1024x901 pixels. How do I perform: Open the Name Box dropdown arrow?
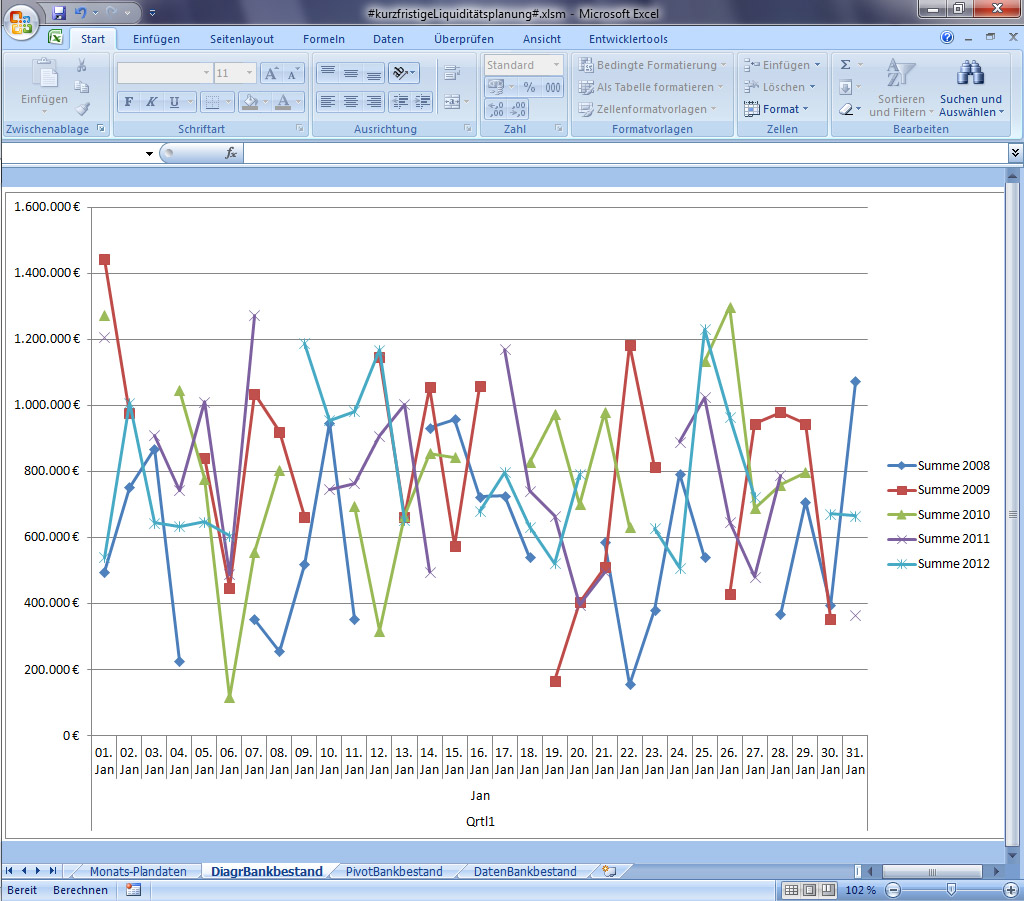tap(150, 153)
